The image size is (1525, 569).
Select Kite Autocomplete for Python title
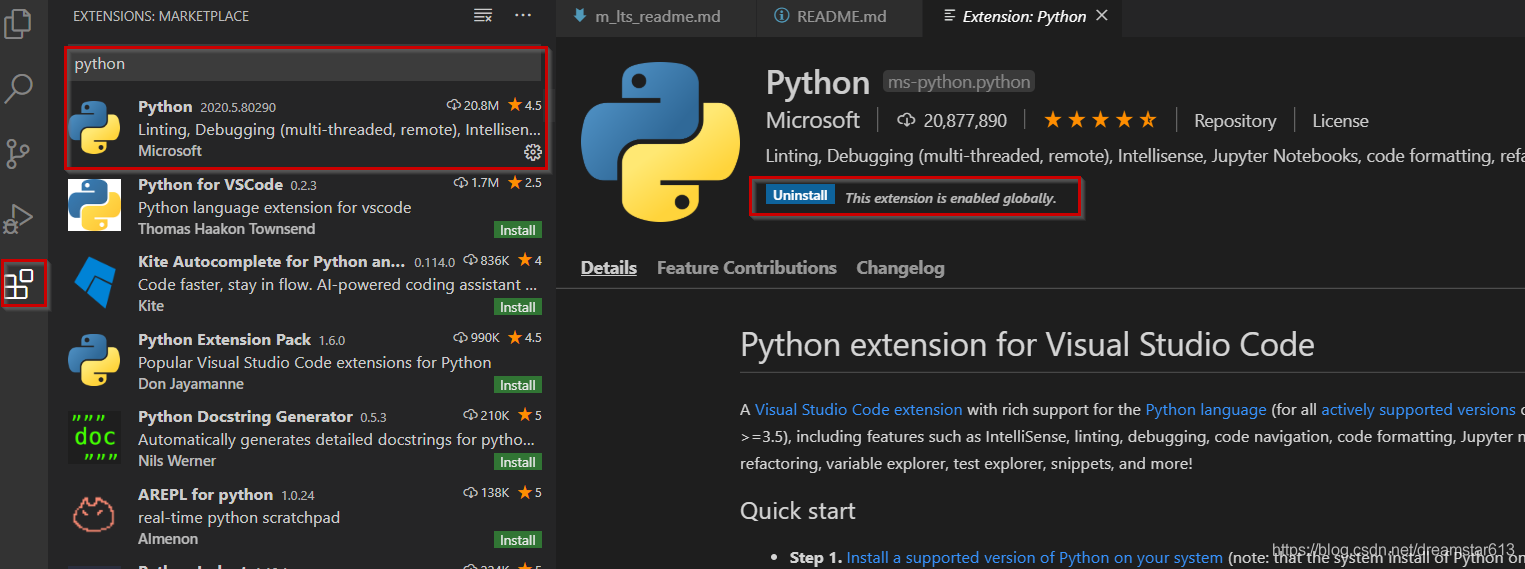point(272,261)
